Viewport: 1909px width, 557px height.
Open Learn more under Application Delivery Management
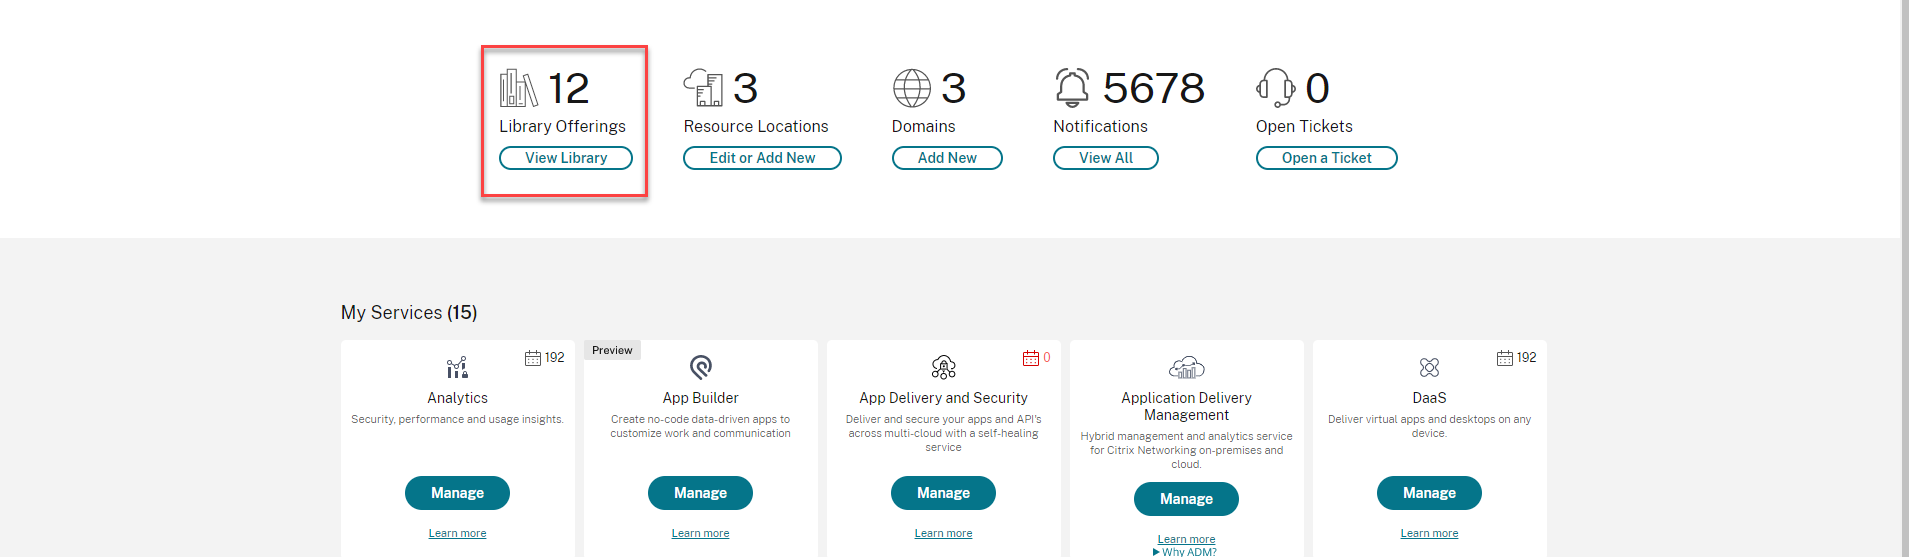coord(1186,539)
